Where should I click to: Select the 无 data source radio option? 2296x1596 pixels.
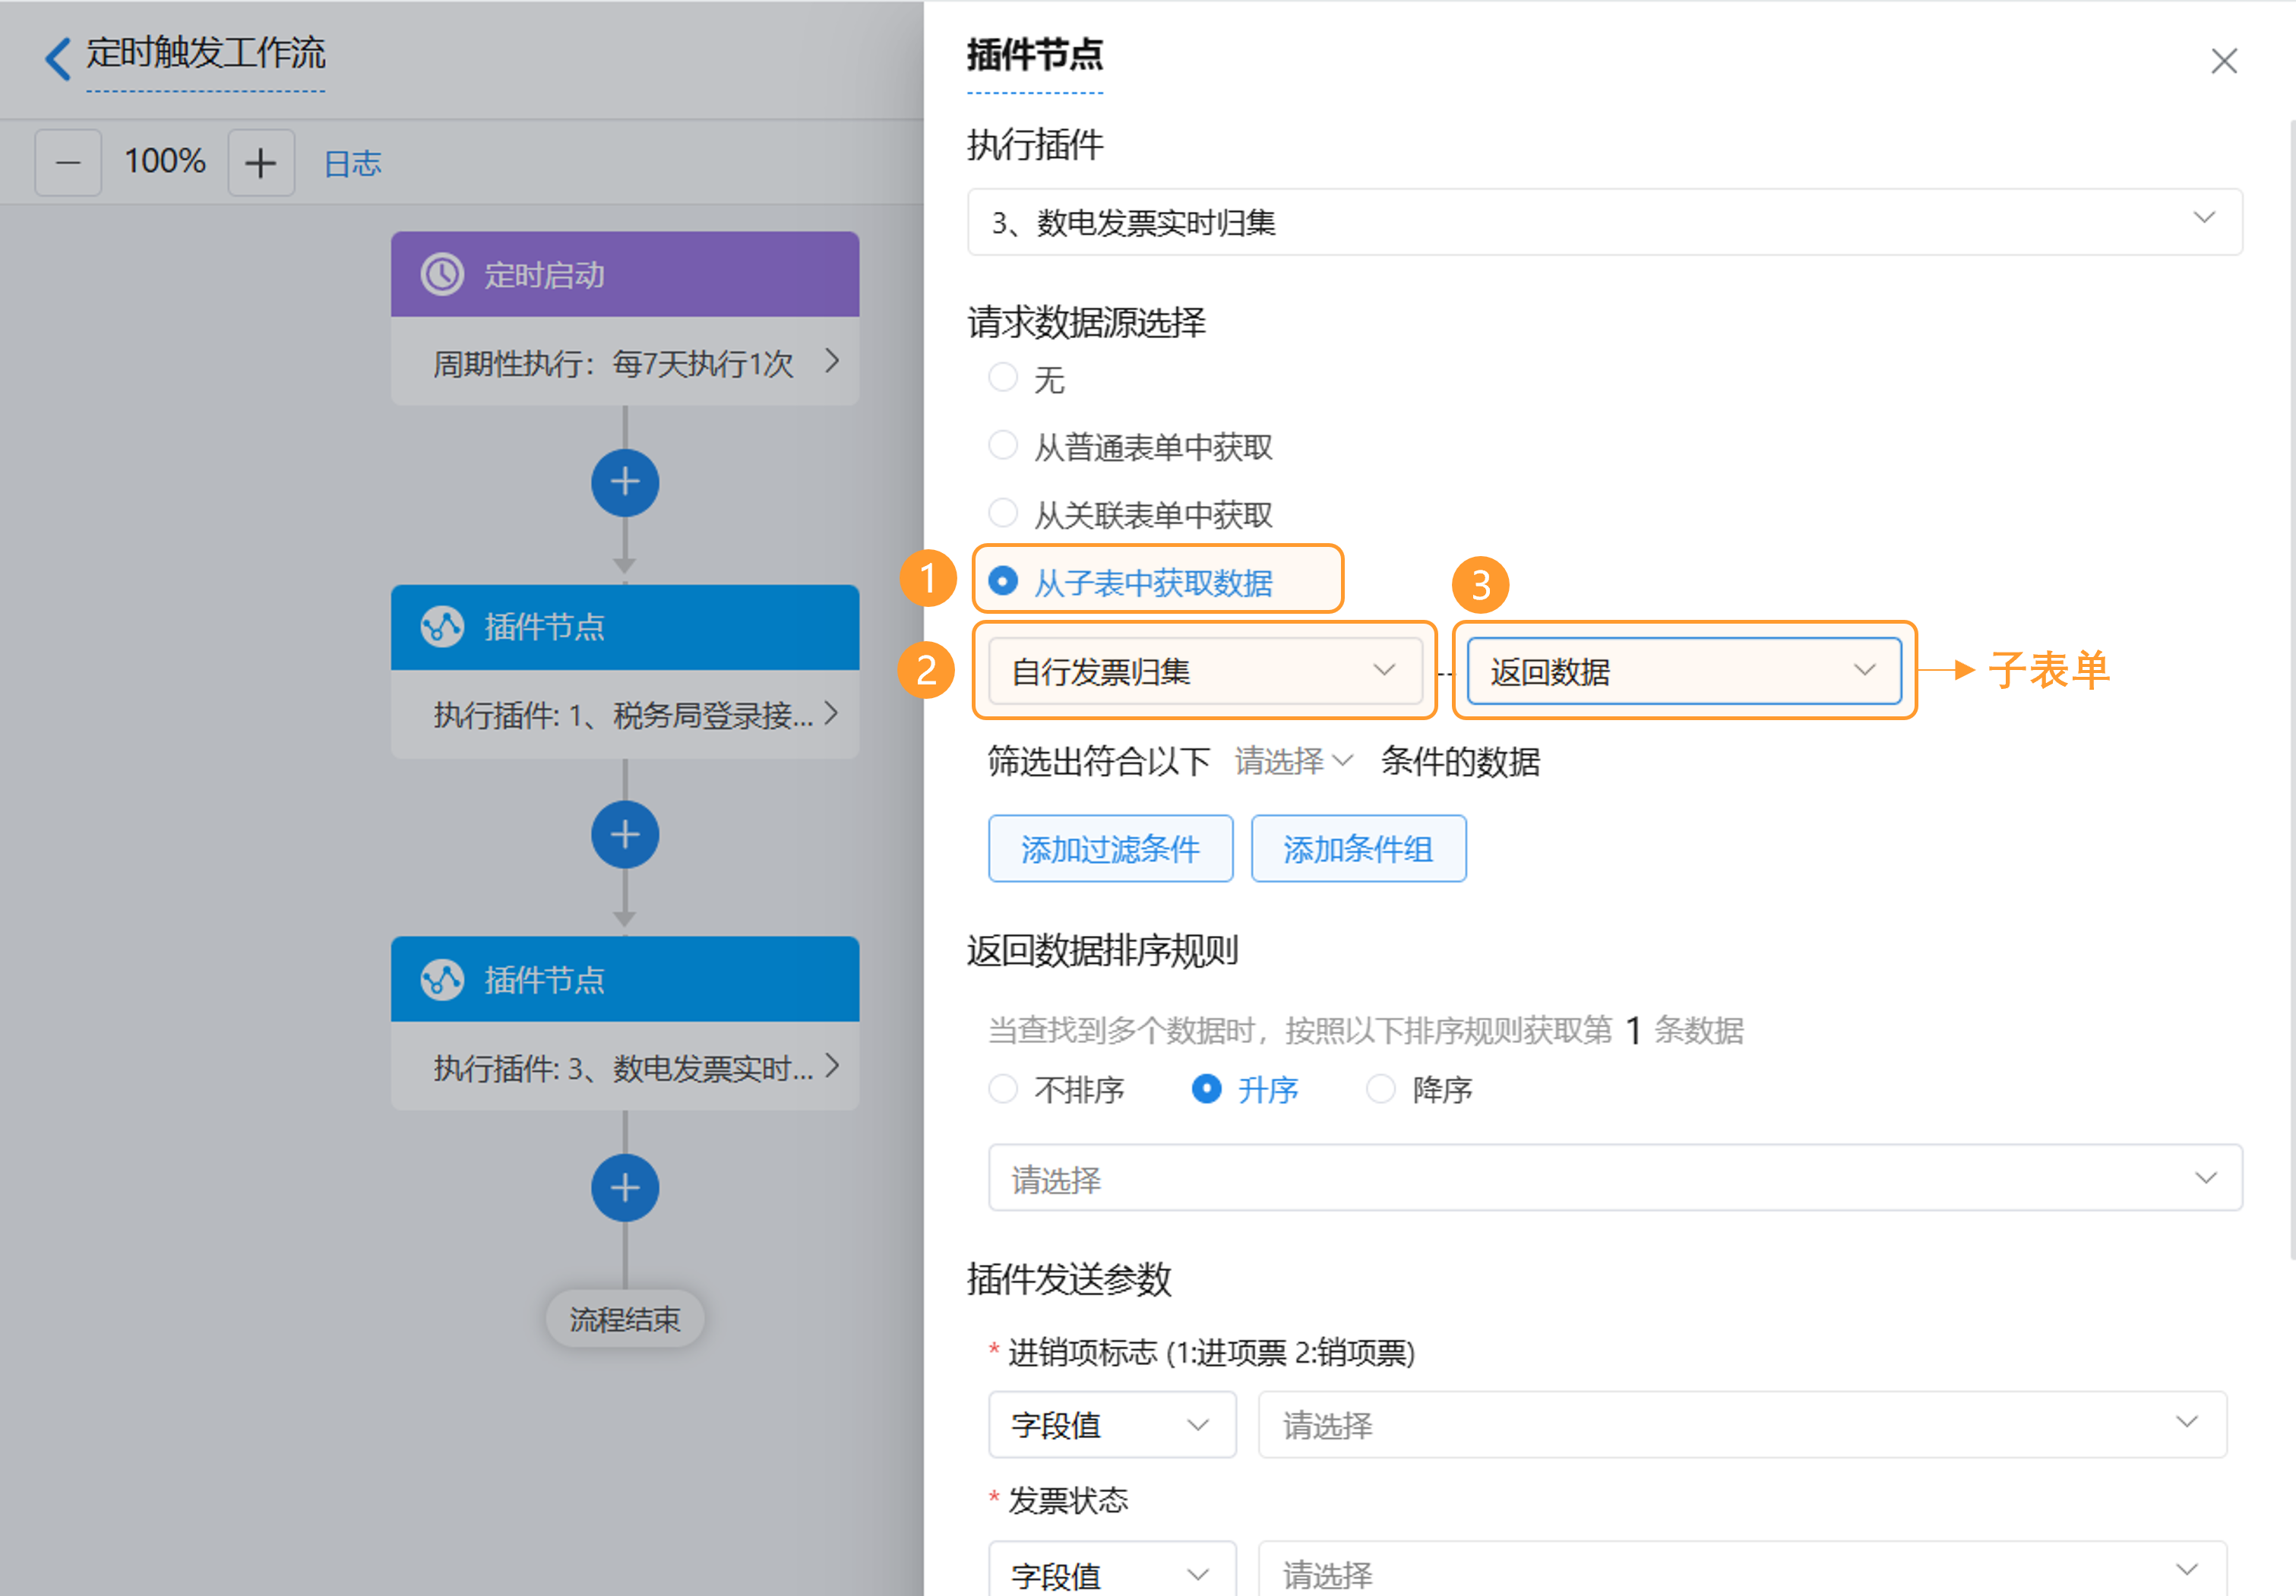(1002, 378)
